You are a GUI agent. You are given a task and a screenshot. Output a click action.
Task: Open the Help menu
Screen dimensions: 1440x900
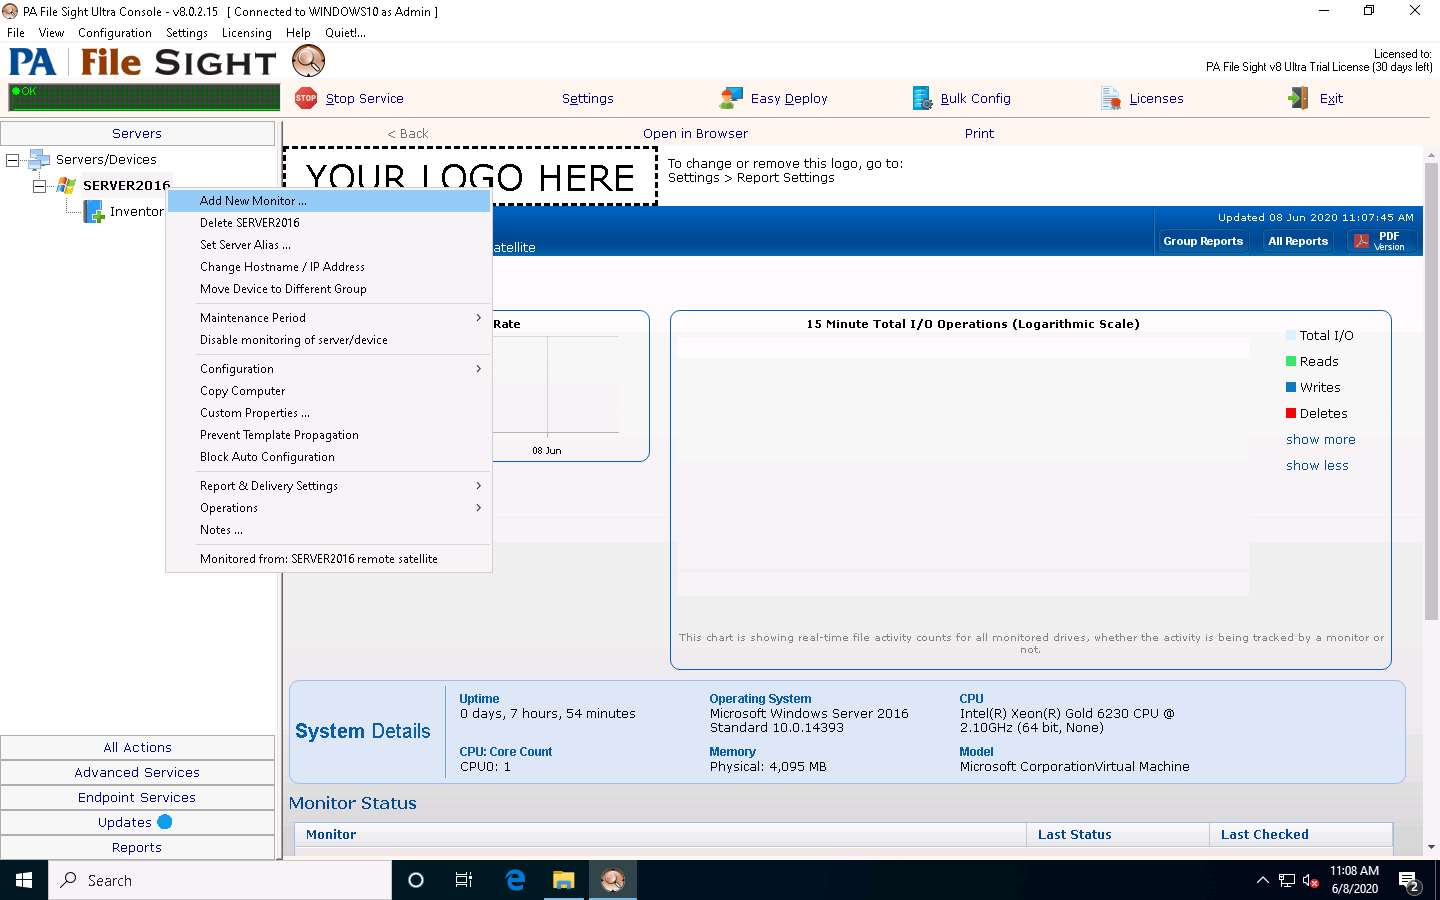coord(298,33)
